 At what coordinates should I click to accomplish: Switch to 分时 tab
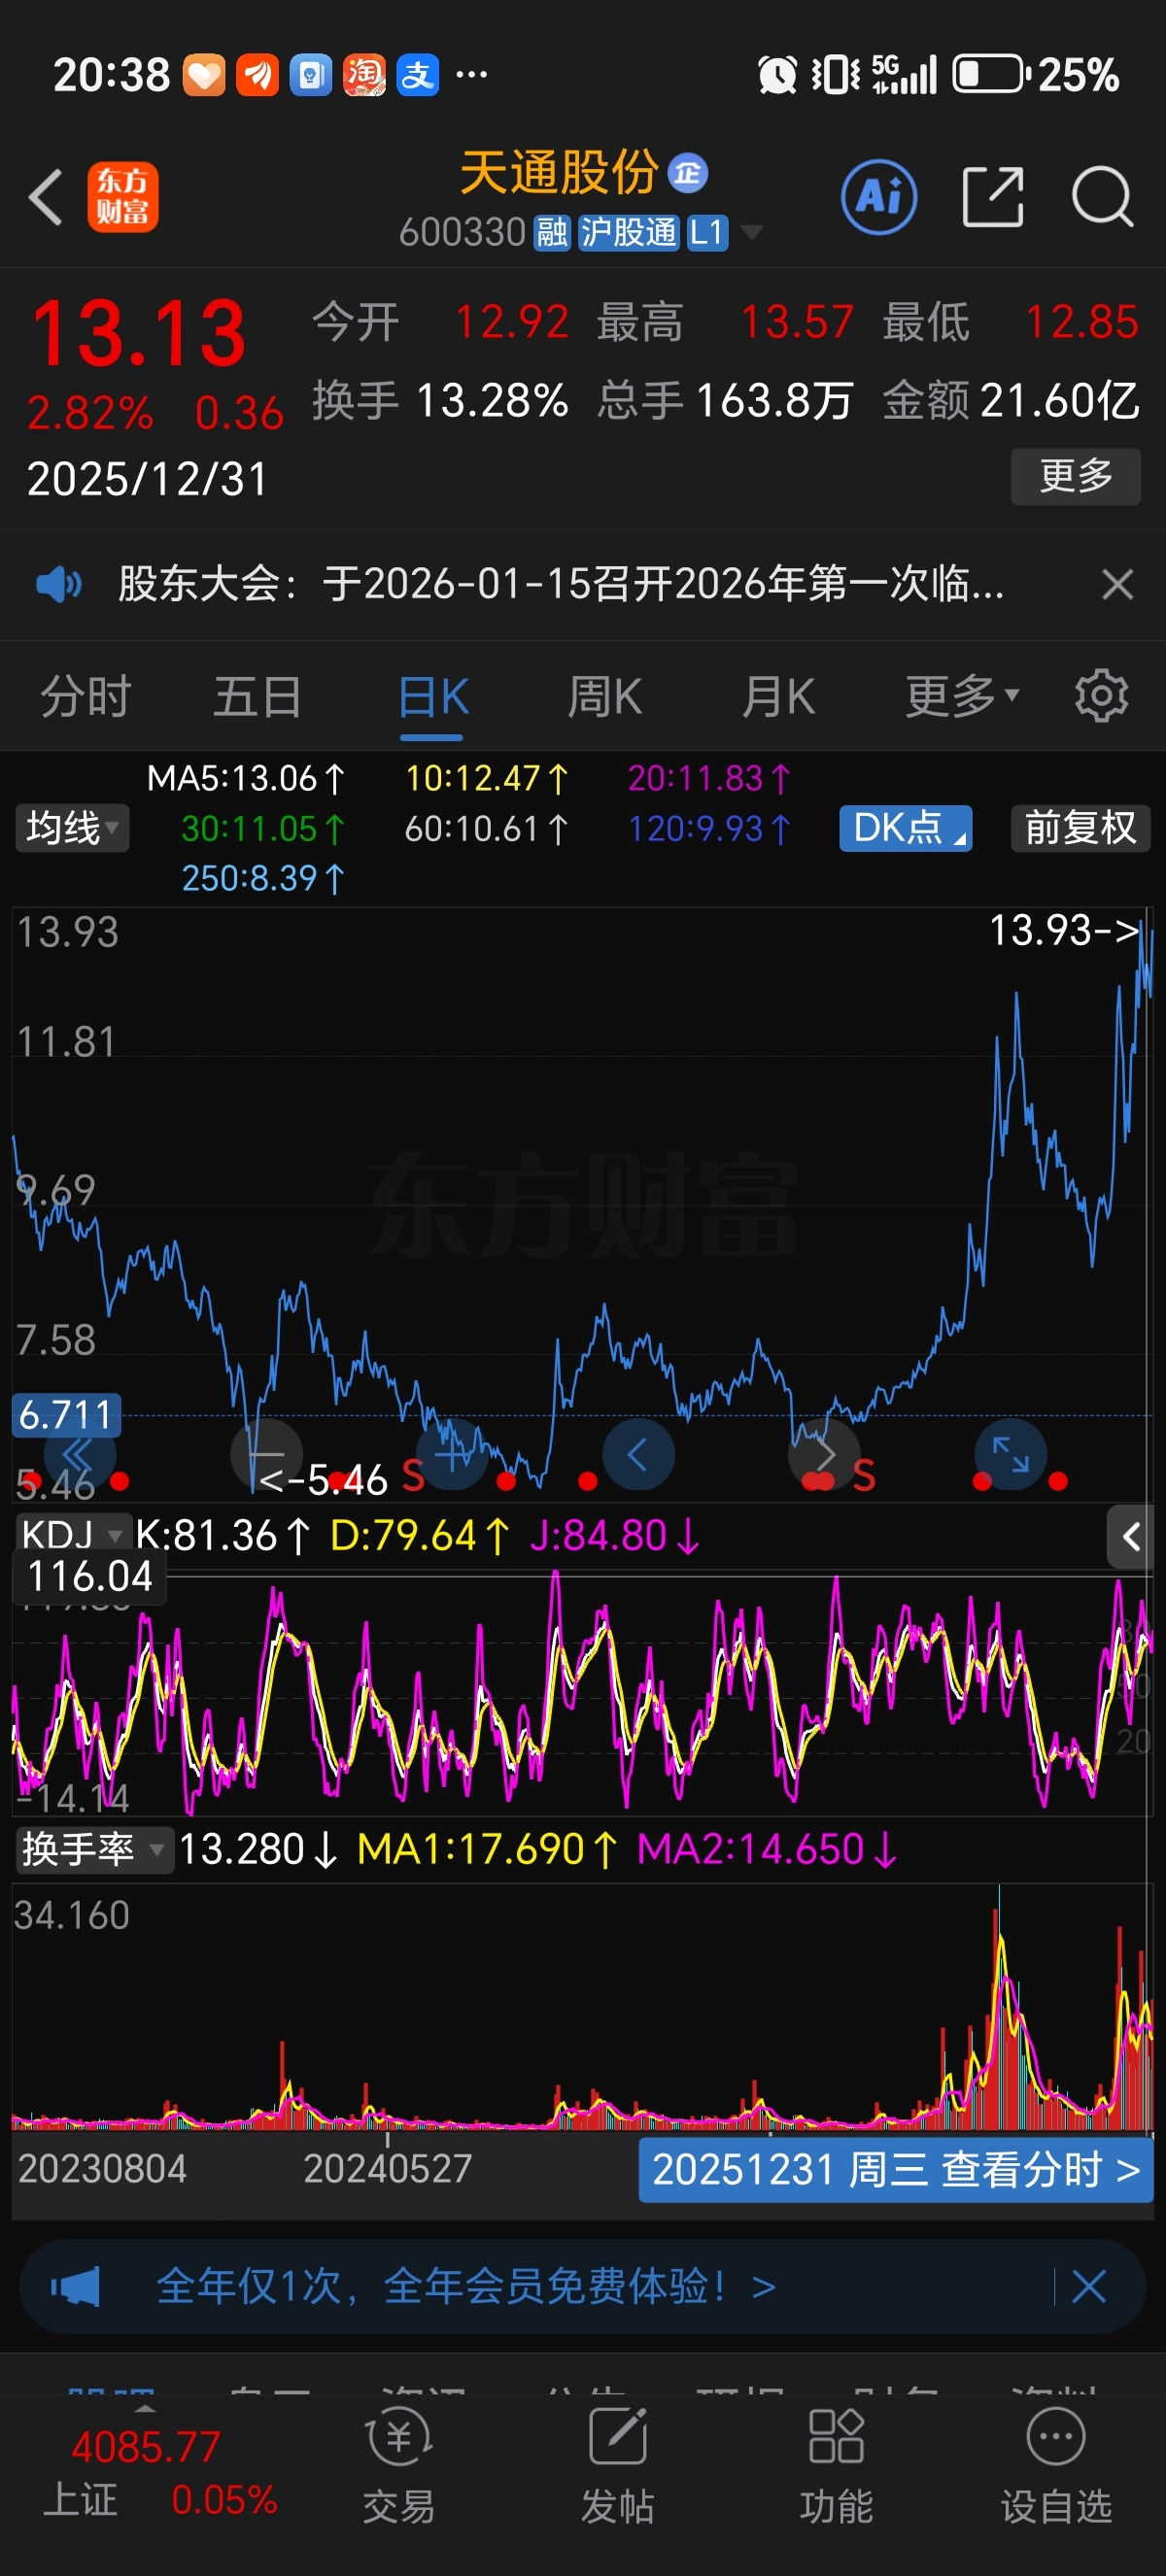point(86,696)
